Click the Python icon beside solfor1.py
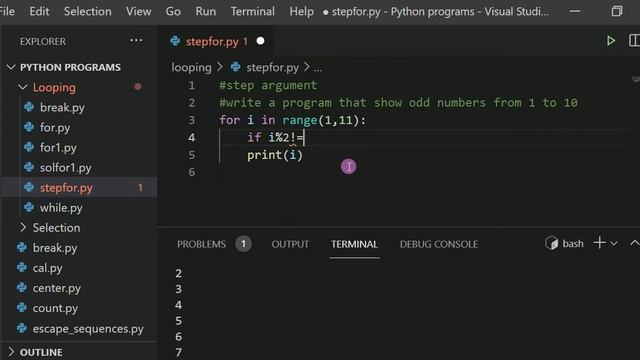Screen dimensions: 640x360 29,167
